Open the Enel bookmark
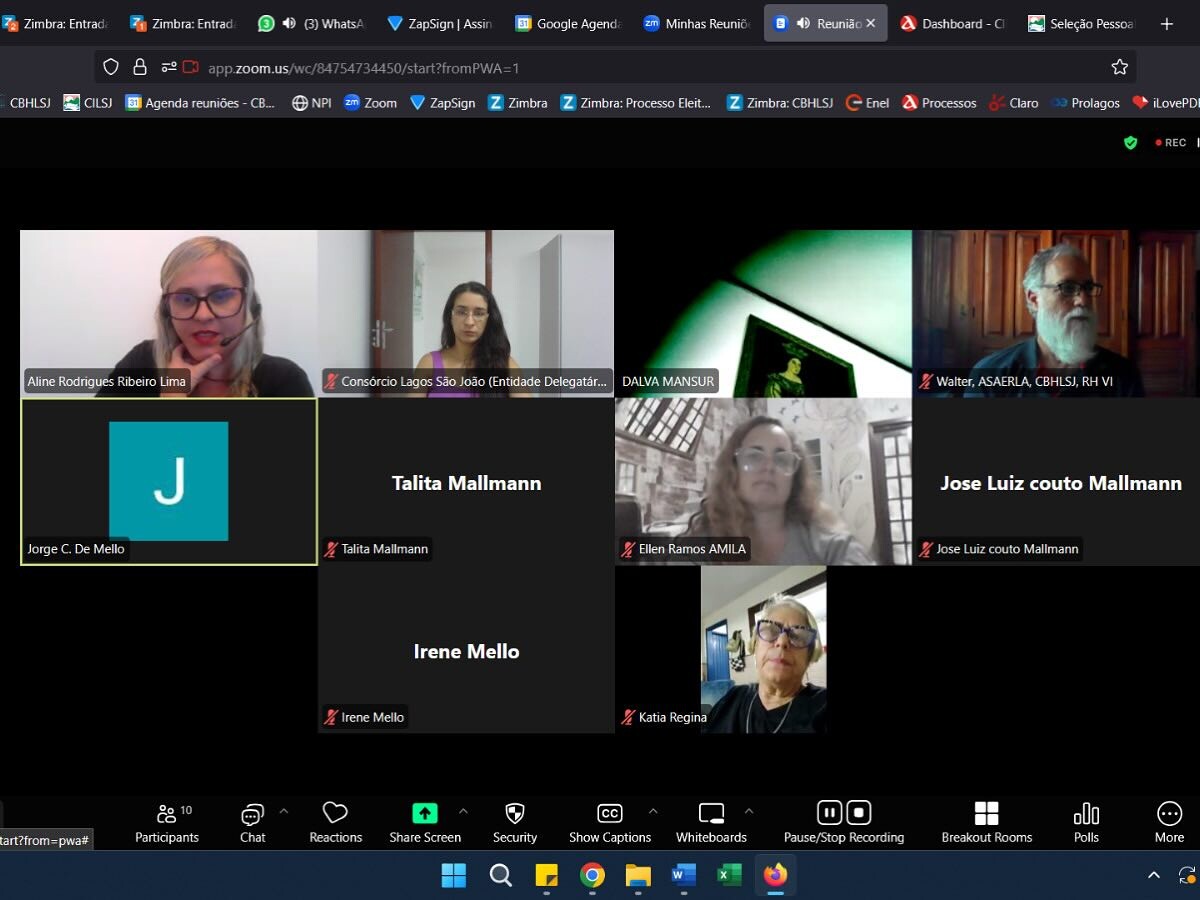 point(867,102)
